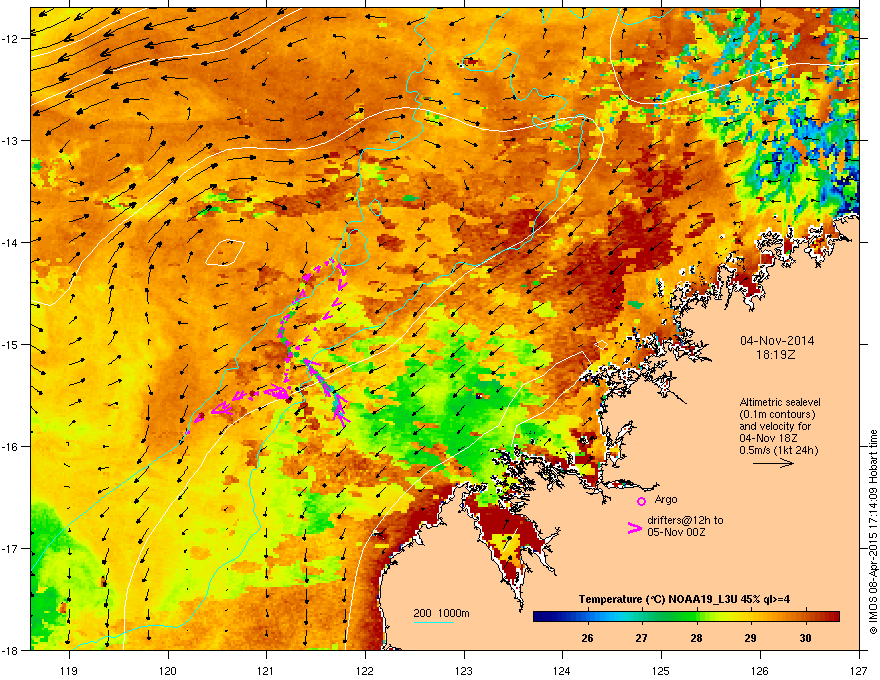Click the 'Altimetric sealevel' legend text
Screen dimensions: 880x680
coord(780,402)
